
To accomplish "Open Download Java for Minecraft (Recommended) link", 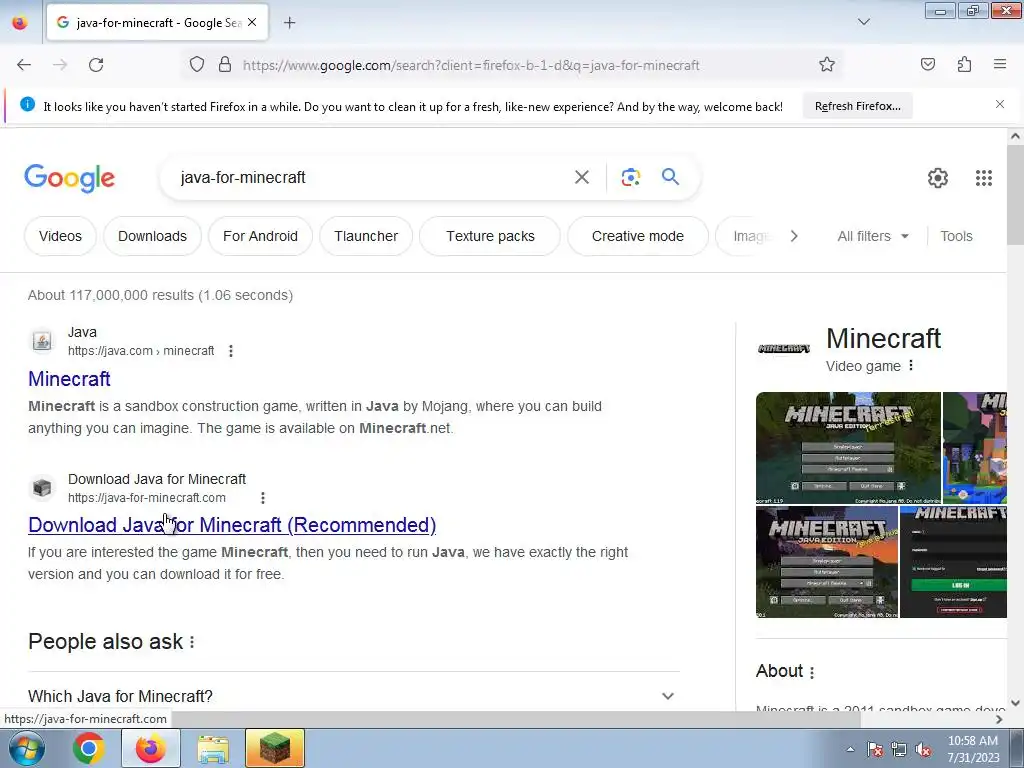I will coord(232,525).
